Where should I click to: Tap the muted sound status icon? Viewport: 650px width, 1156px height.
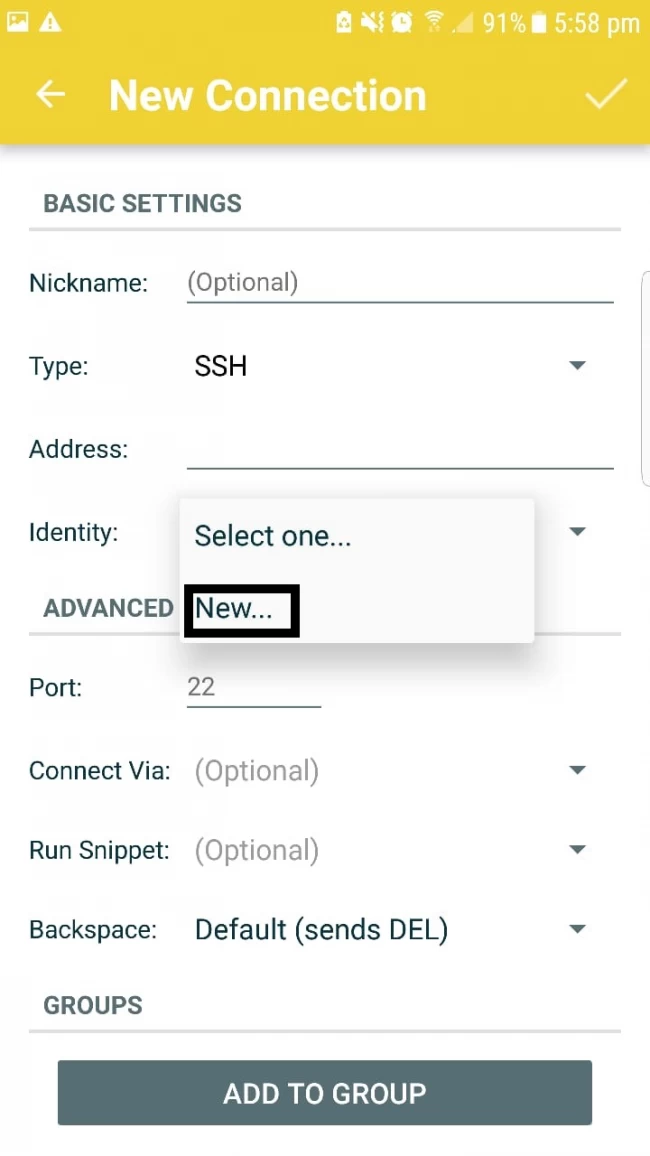click(371, 23)
